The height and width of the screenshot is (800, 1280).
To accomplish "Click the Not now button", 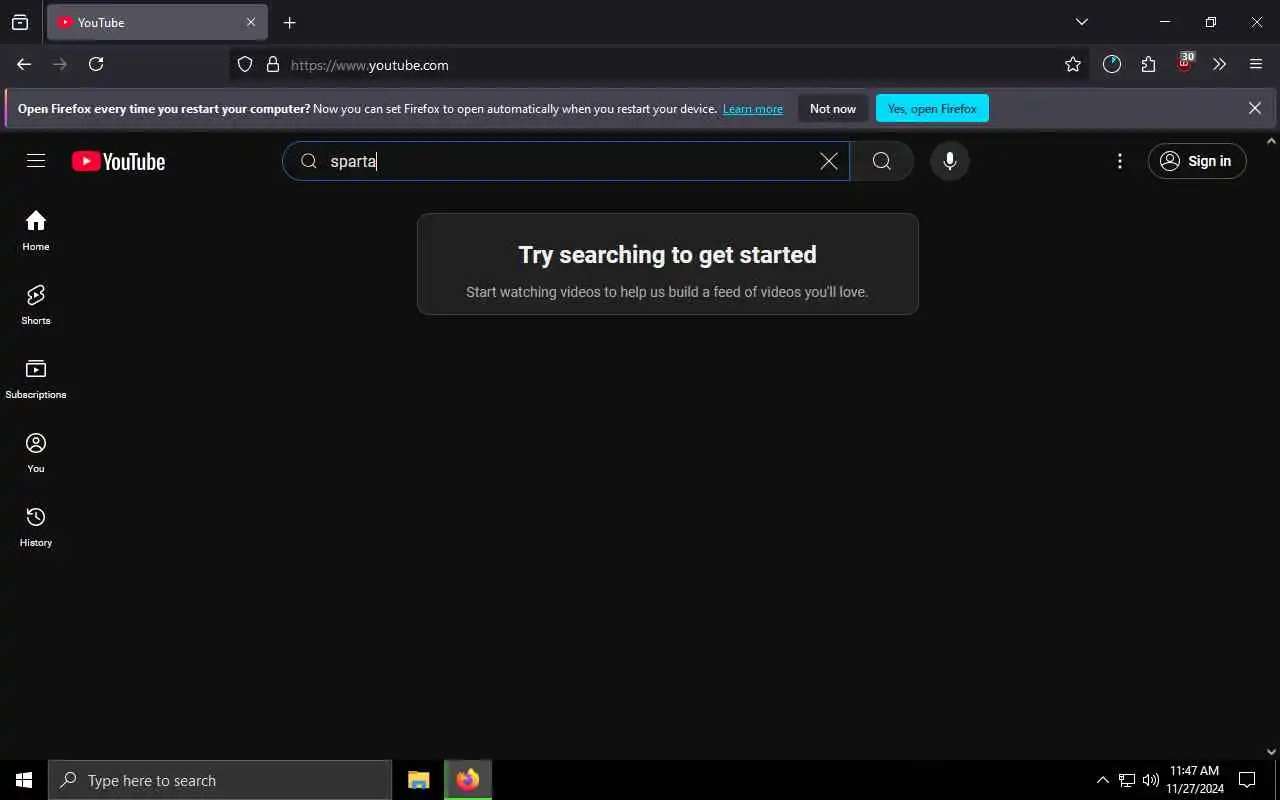I will pyautogui.click(x=833, y=109).
